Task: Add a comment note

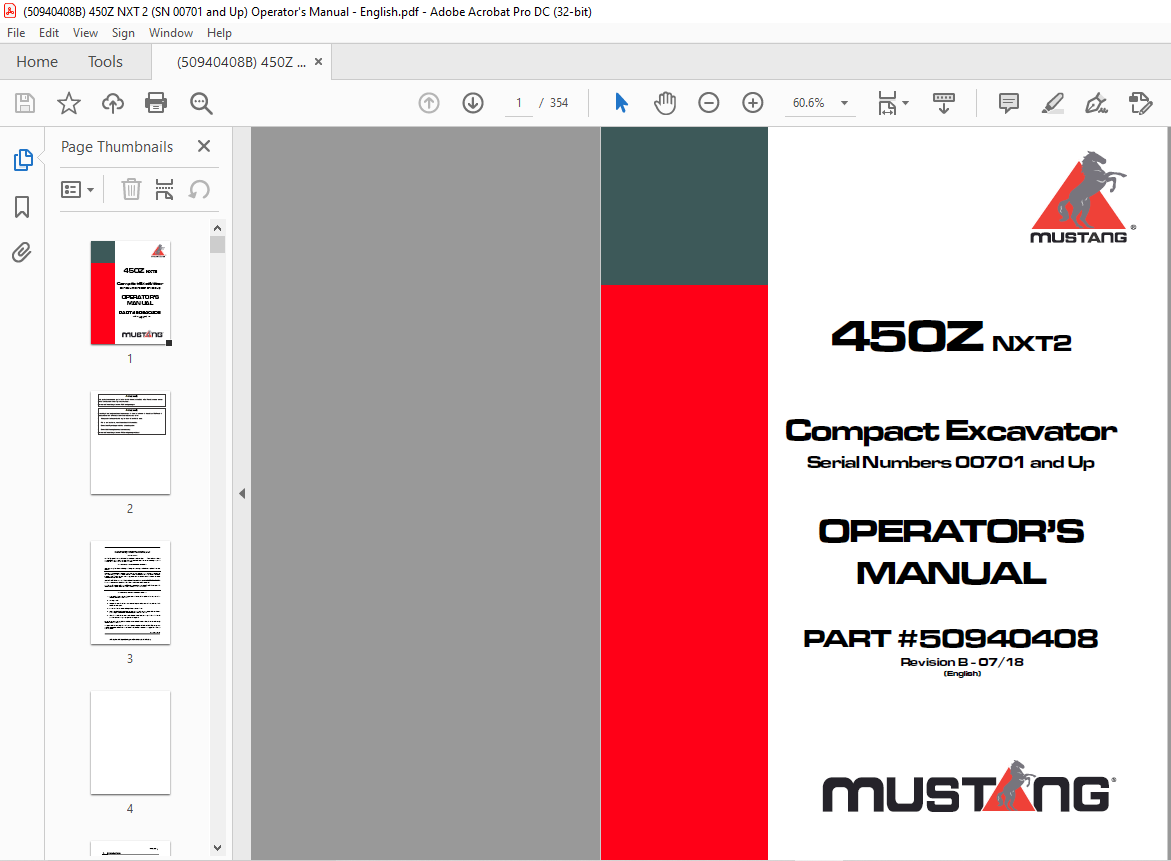Action: (1008, 103)
